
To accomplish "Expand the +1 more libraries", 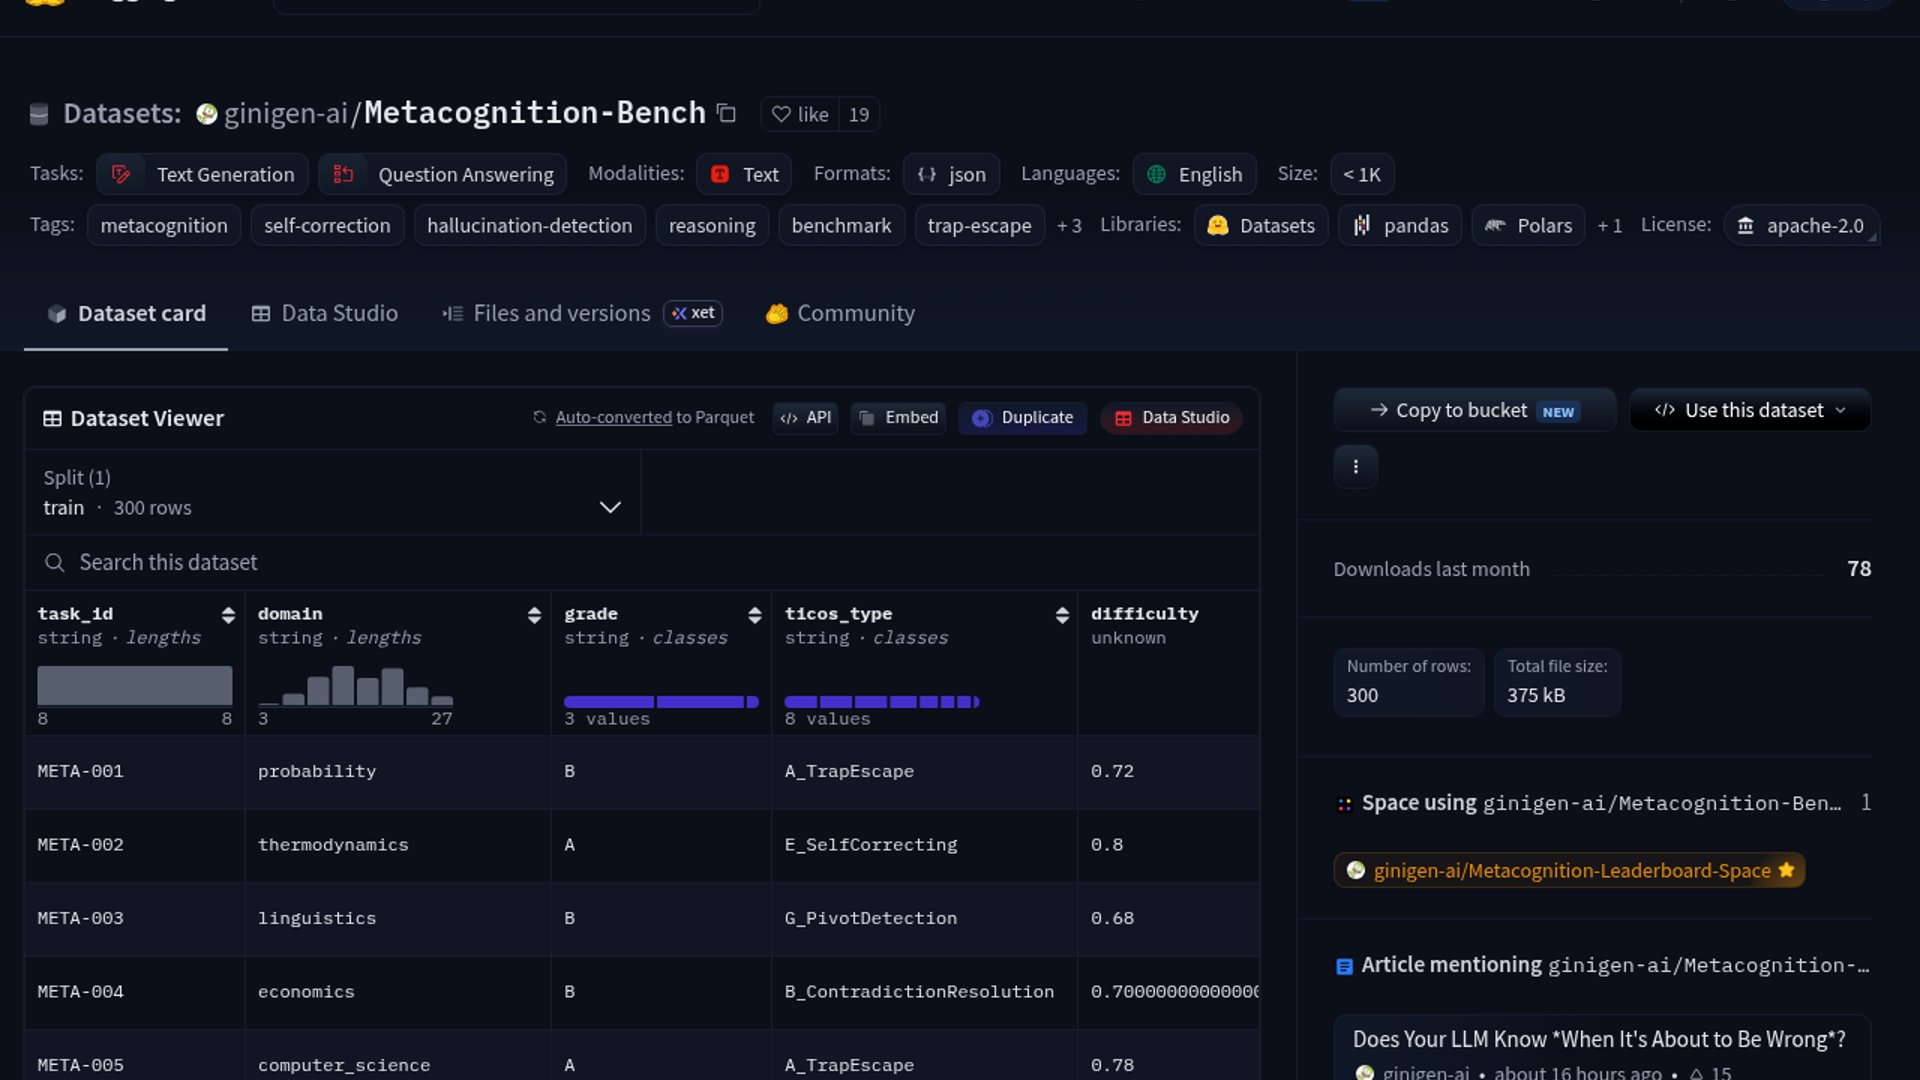I will point(1609,226).
